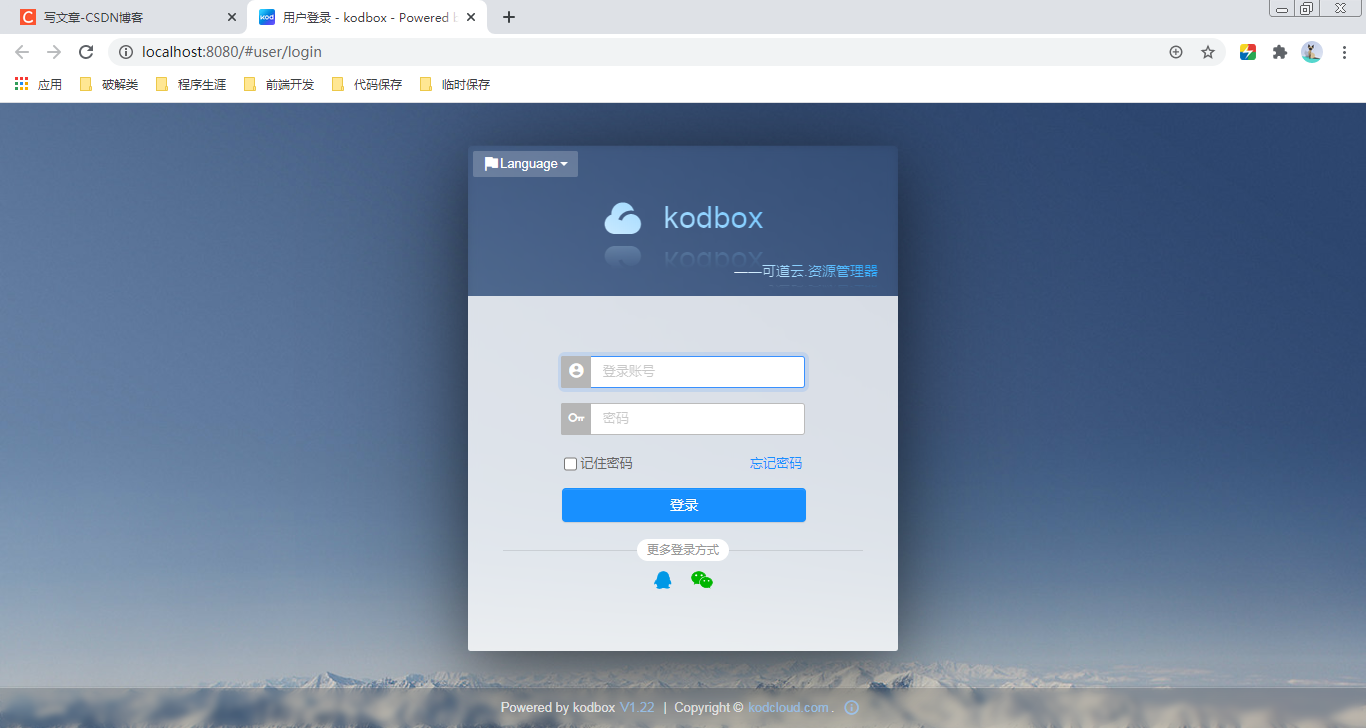Focus the 密码 input field
The height and width of the screenshot is (728, 1366).
(x=697, y=418)
